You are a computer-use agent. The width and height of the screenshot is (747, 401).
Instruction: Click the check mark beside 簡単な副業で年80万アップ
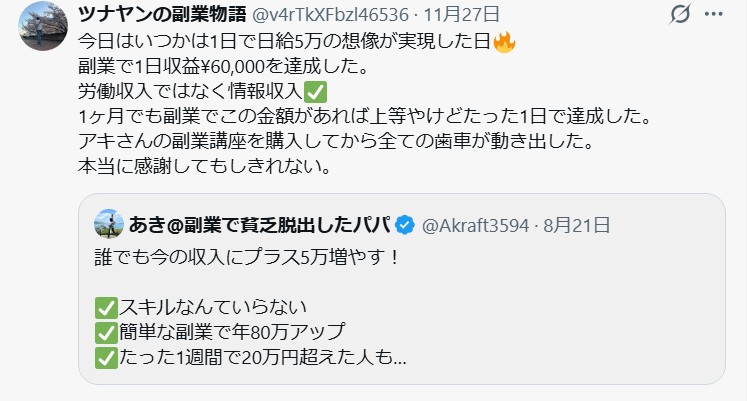106,332
